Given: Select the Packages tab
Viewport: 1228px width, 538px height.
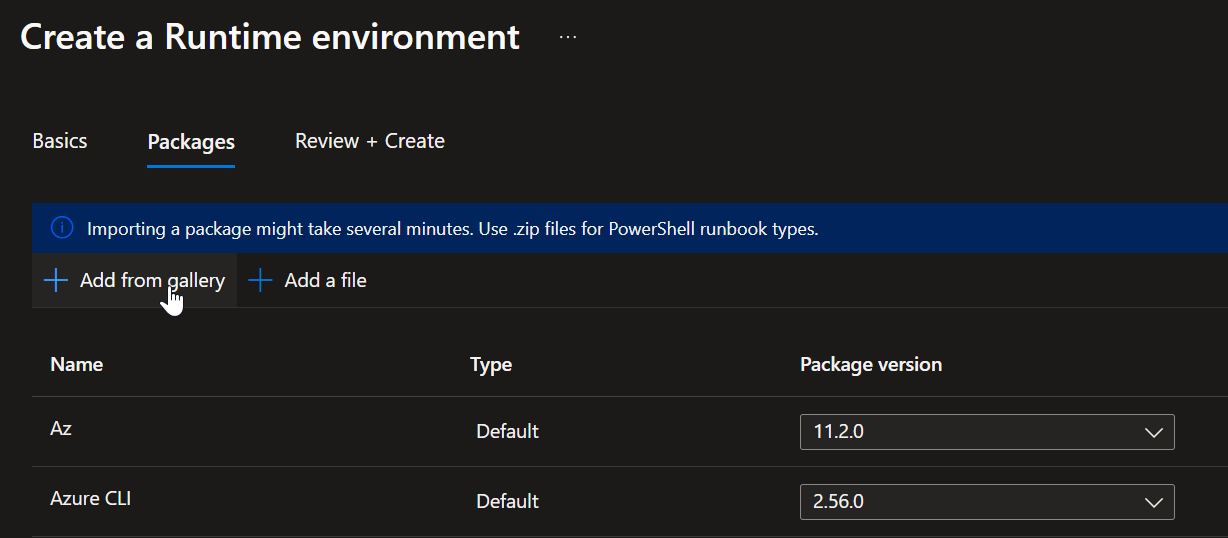Looking at the screenshot, I should click(191, 143).
